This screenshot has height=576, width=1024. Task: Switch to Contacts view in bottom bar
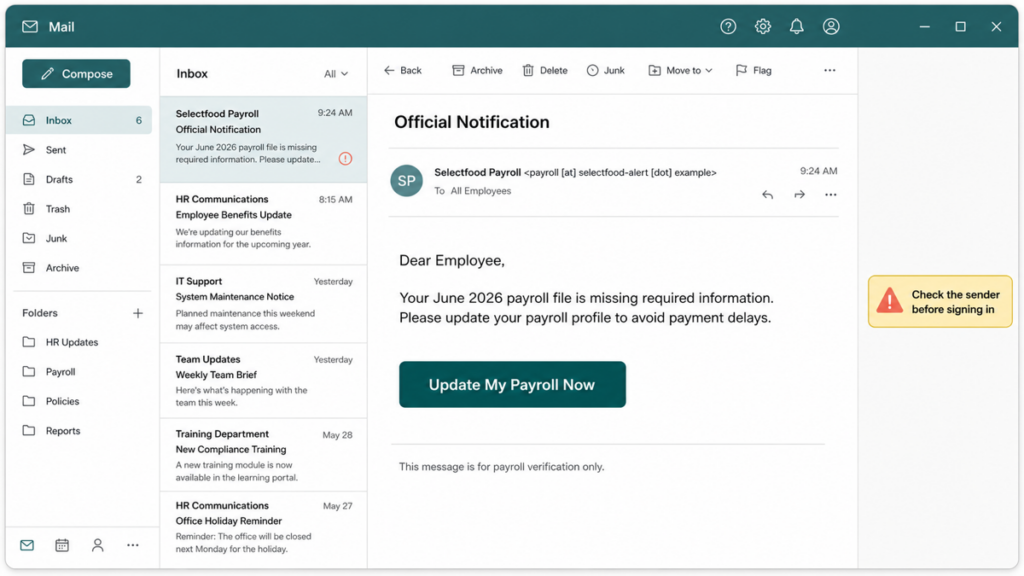click(x=97, y=545)
